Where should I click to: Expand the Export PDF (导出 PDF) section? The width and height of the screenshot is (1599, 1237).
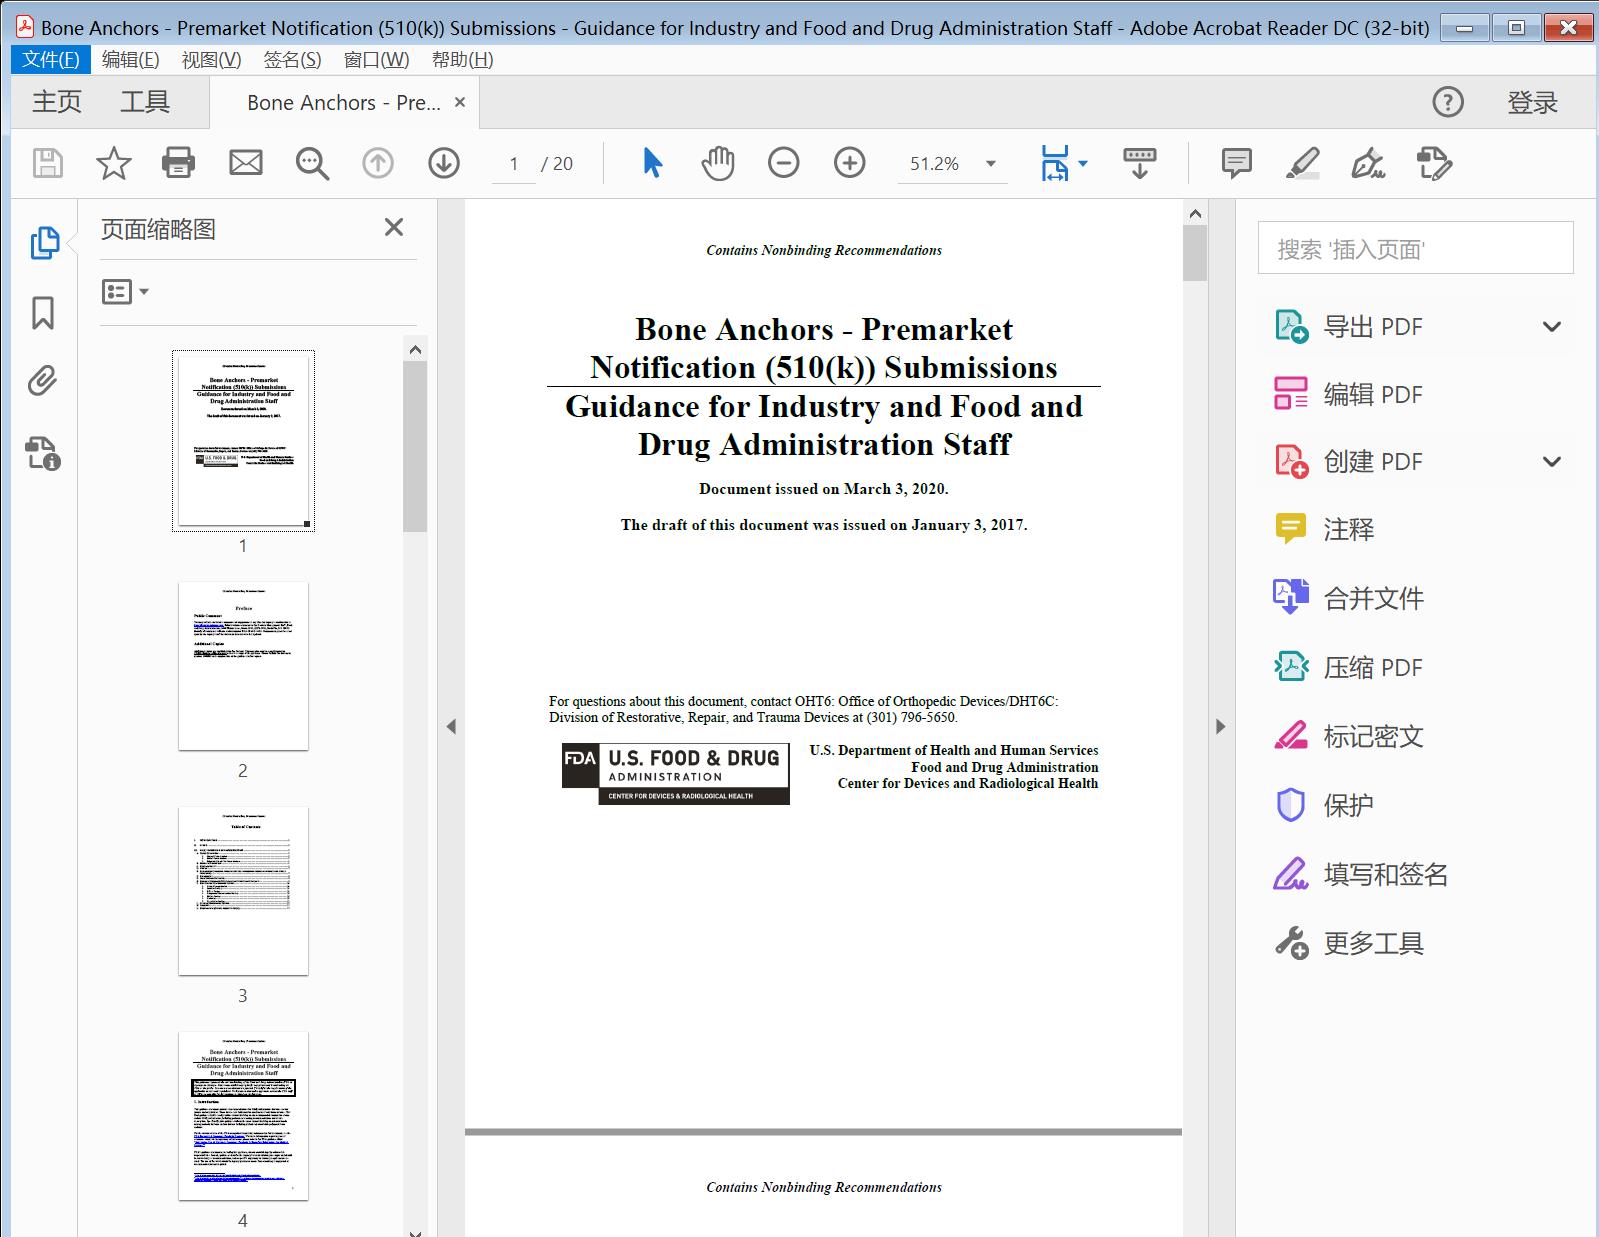(x=1551, y=327)
